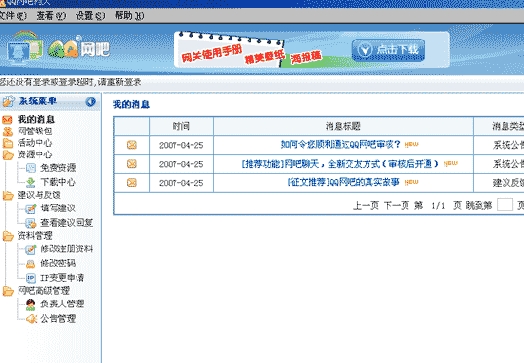Click the 网管钱包 icon
The image size is (524, 363).
[x=8, y=131]
